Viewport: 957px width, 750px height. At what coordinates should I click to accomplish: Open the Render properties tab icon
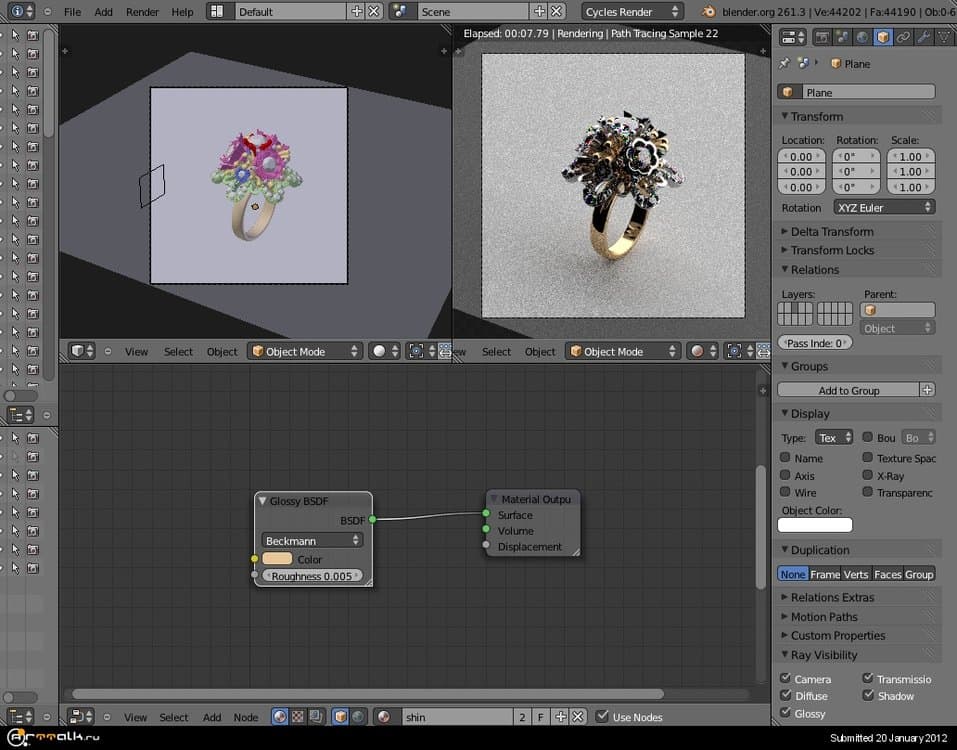click(822, 37)
